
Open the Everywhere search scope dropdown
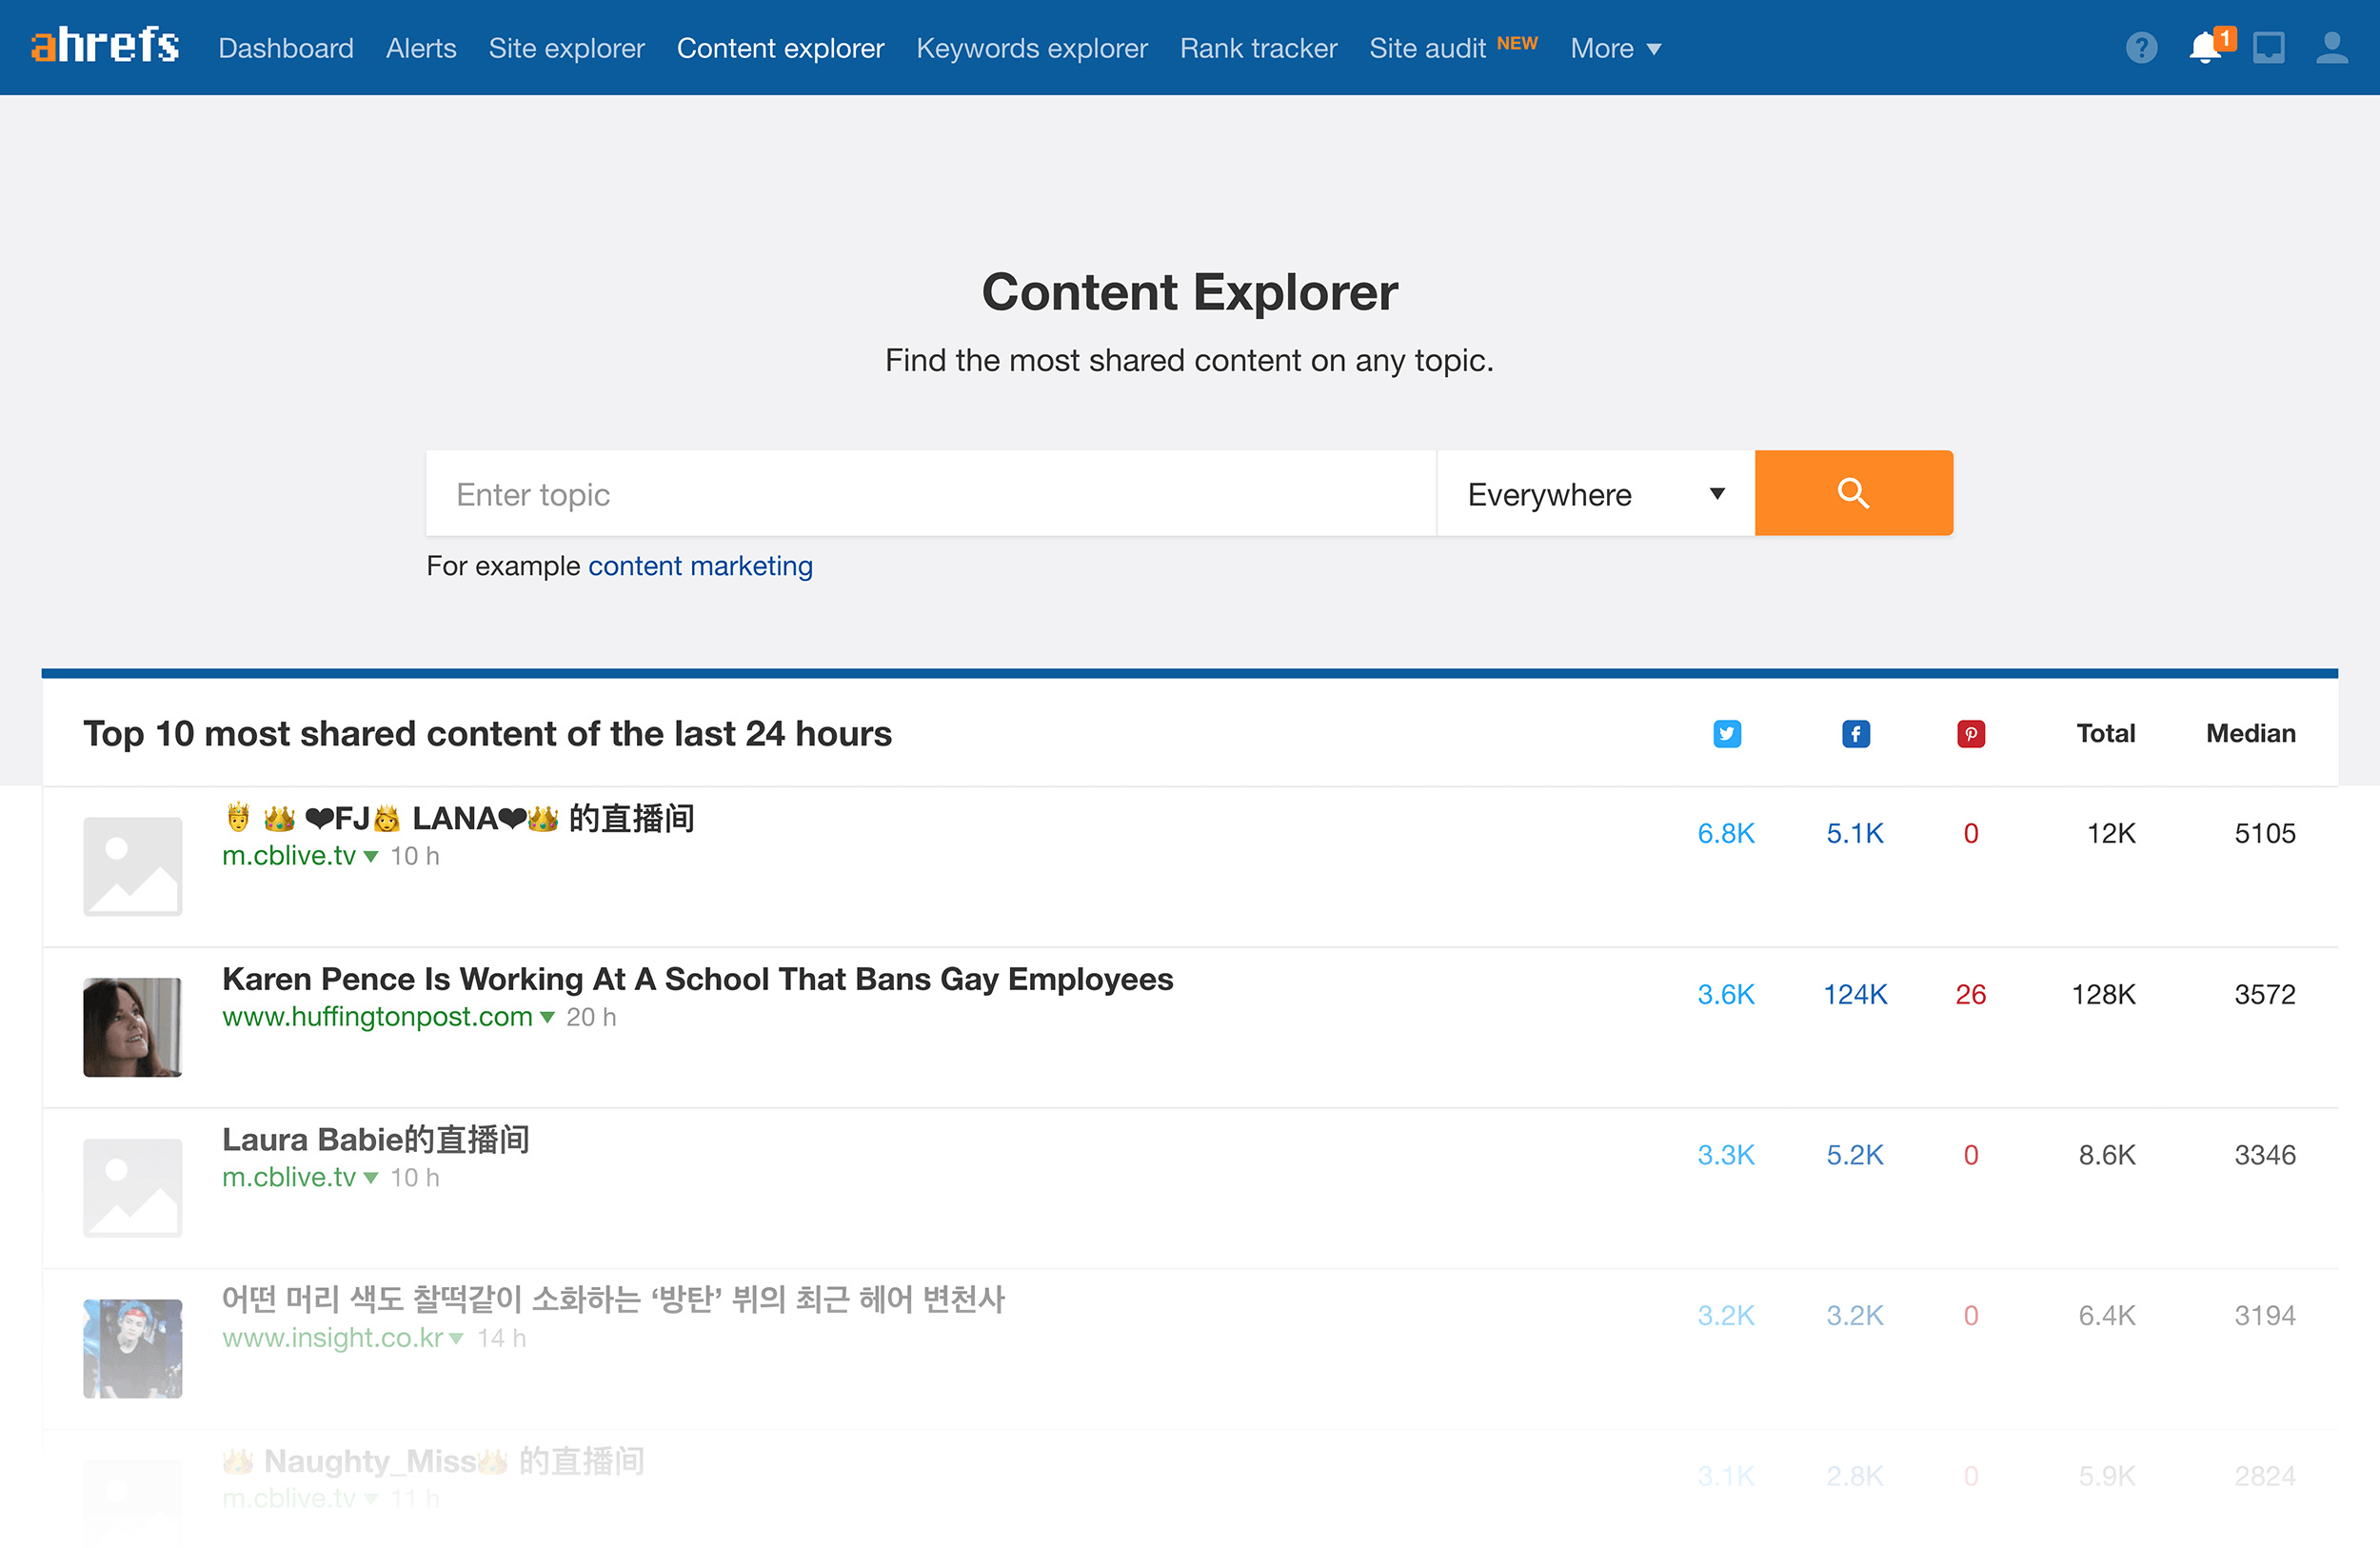click(1596, 493)
